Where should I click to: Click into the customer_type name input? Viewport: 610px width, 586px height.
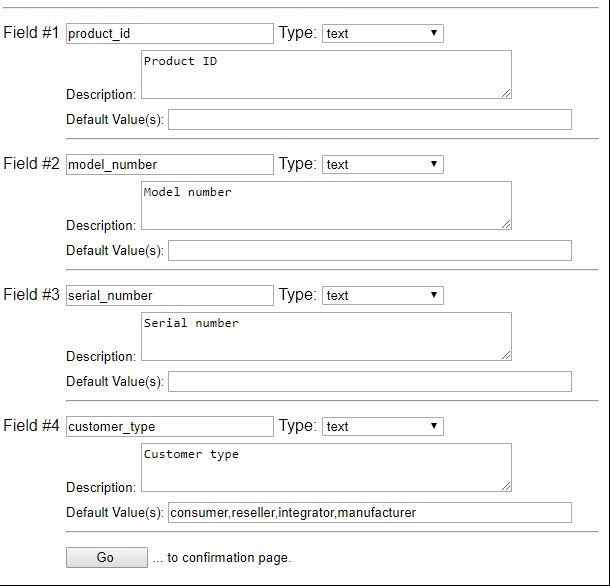169,426
